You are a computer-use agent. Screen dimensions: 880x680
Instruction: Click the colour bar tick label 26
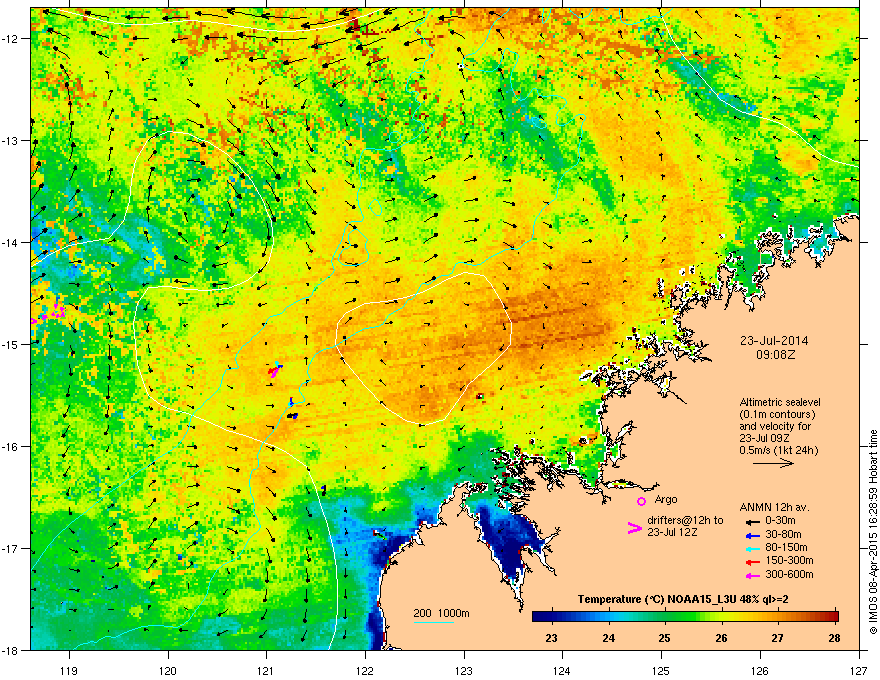[721, 638]
